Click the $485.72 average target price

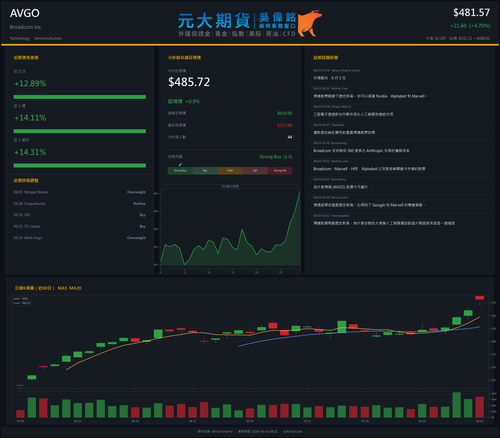pyautogui.click(x=189, y=82)
